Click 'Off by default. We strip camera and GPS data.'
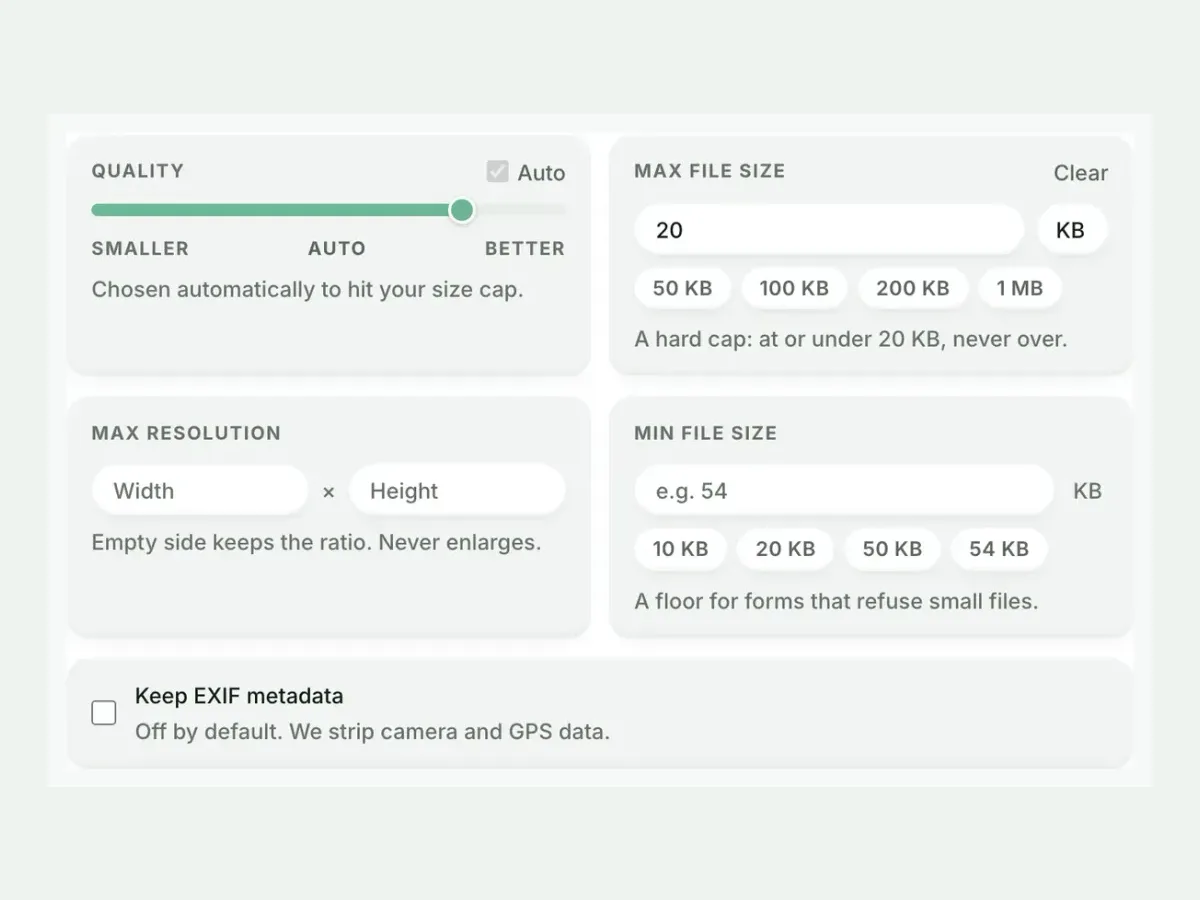Image resolution: width=1200 pixels, height=900 pixels. [x=372, y=731]
